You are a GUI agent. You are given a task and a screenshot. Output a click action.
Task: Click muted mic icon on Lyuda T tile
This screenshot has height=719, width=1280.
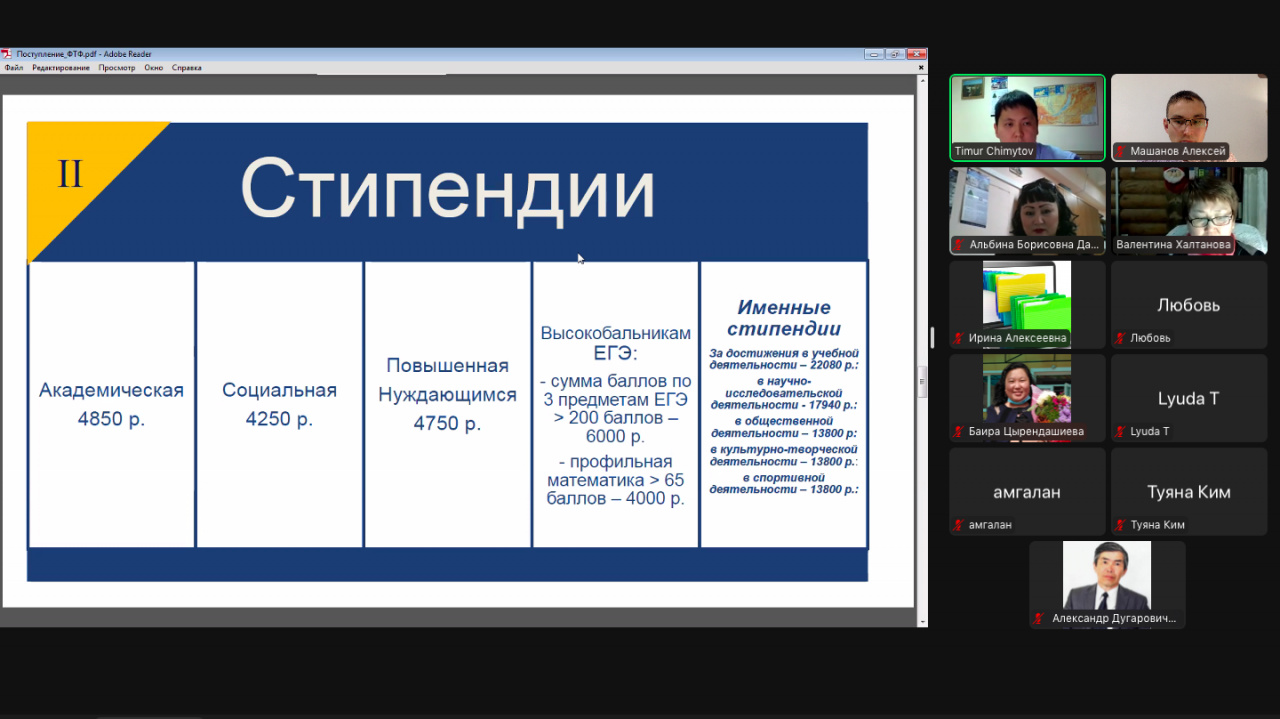[1121, 432]
